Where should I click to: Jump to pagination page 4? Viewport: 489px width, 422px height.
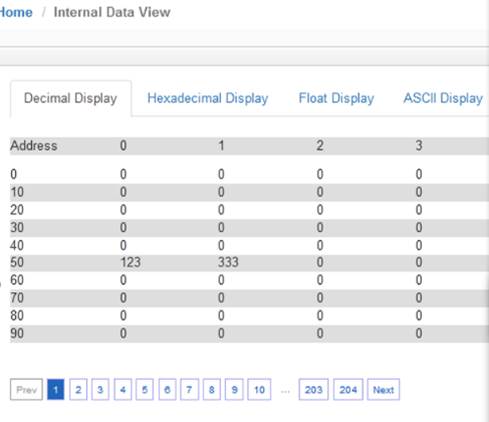click(x=123, y=389)
